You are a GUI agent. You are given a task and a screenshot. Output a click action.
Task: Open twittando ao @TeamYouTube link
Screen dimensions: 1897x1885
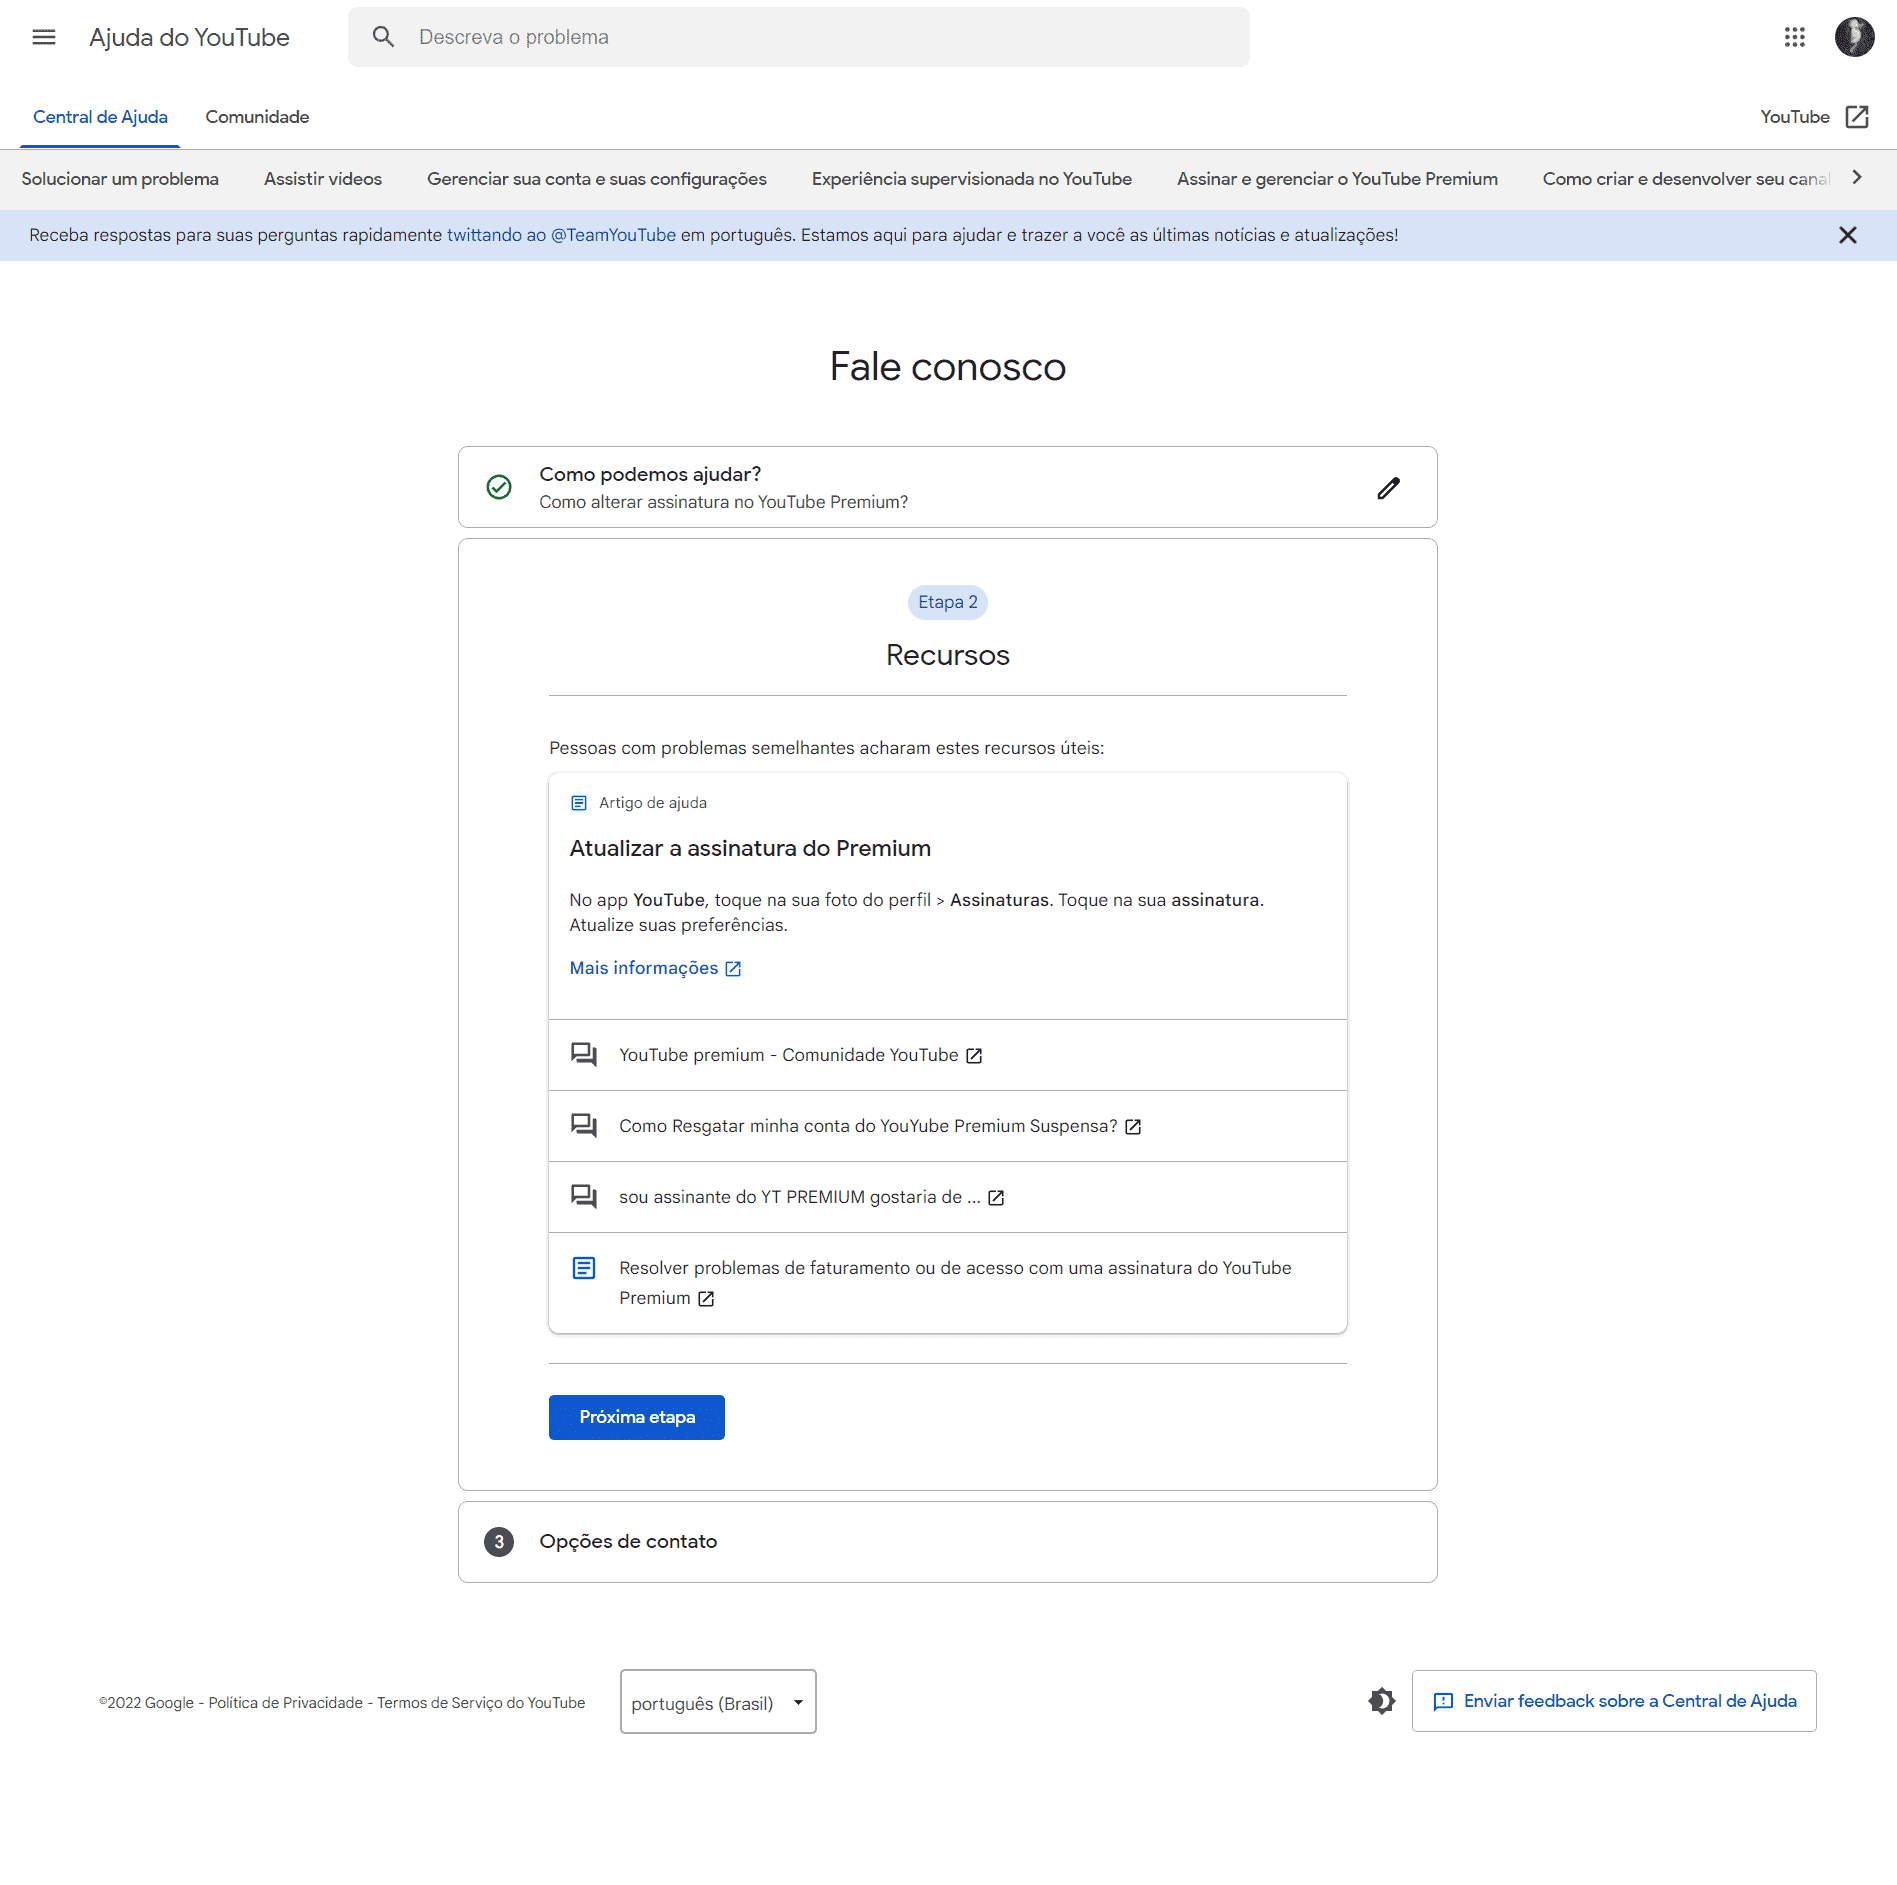(561, 235)
